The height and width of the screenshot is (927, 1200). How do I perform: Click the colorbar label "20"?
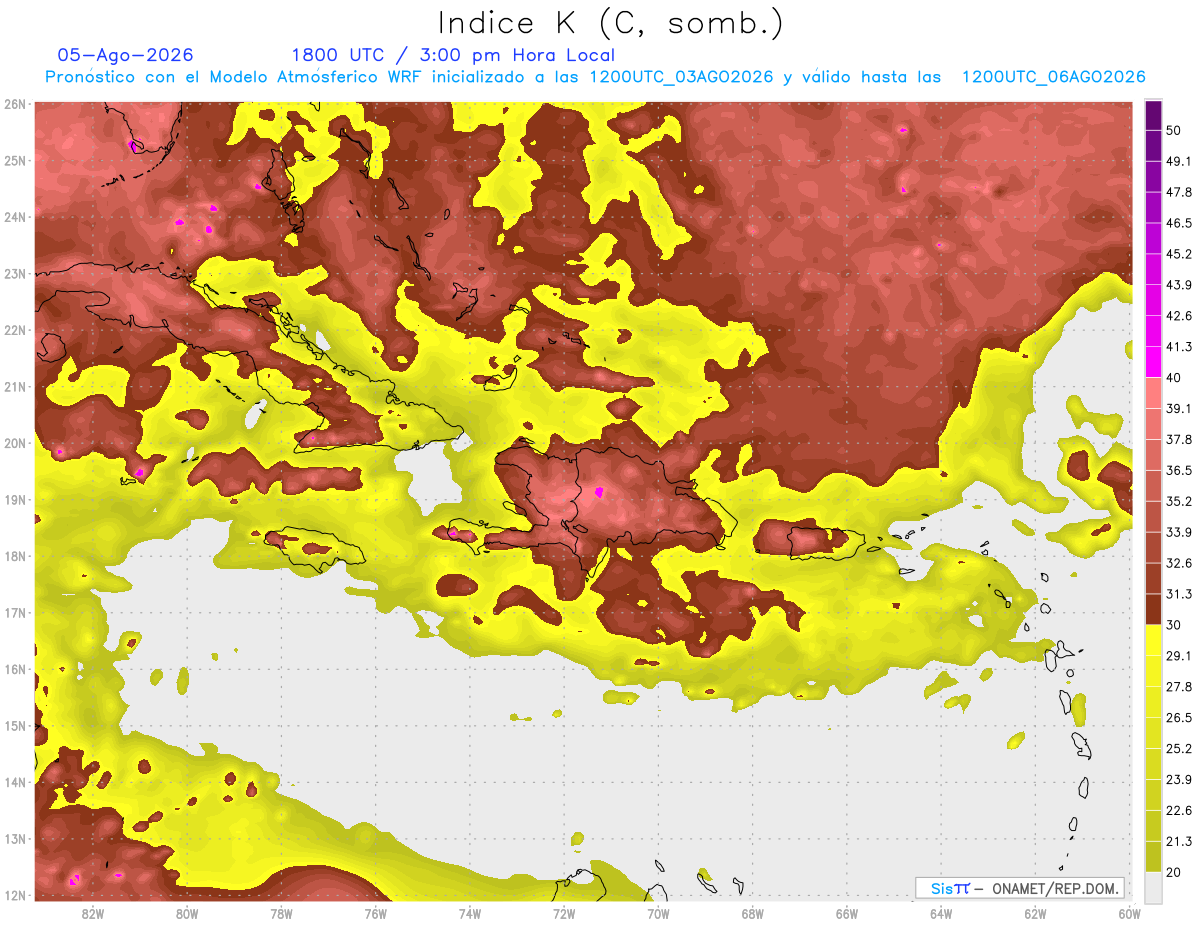(1174, 873)
